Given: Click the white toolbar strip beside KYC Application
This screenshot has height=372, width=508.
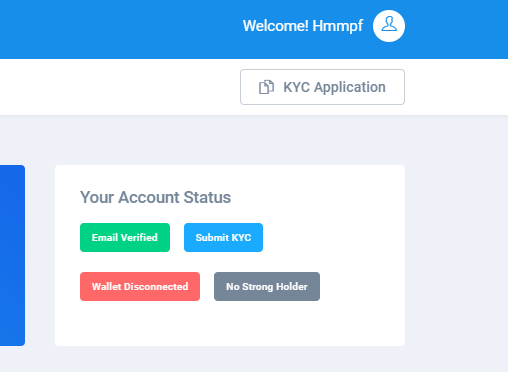Looking at the screenshot, I should tap(120, 87).
